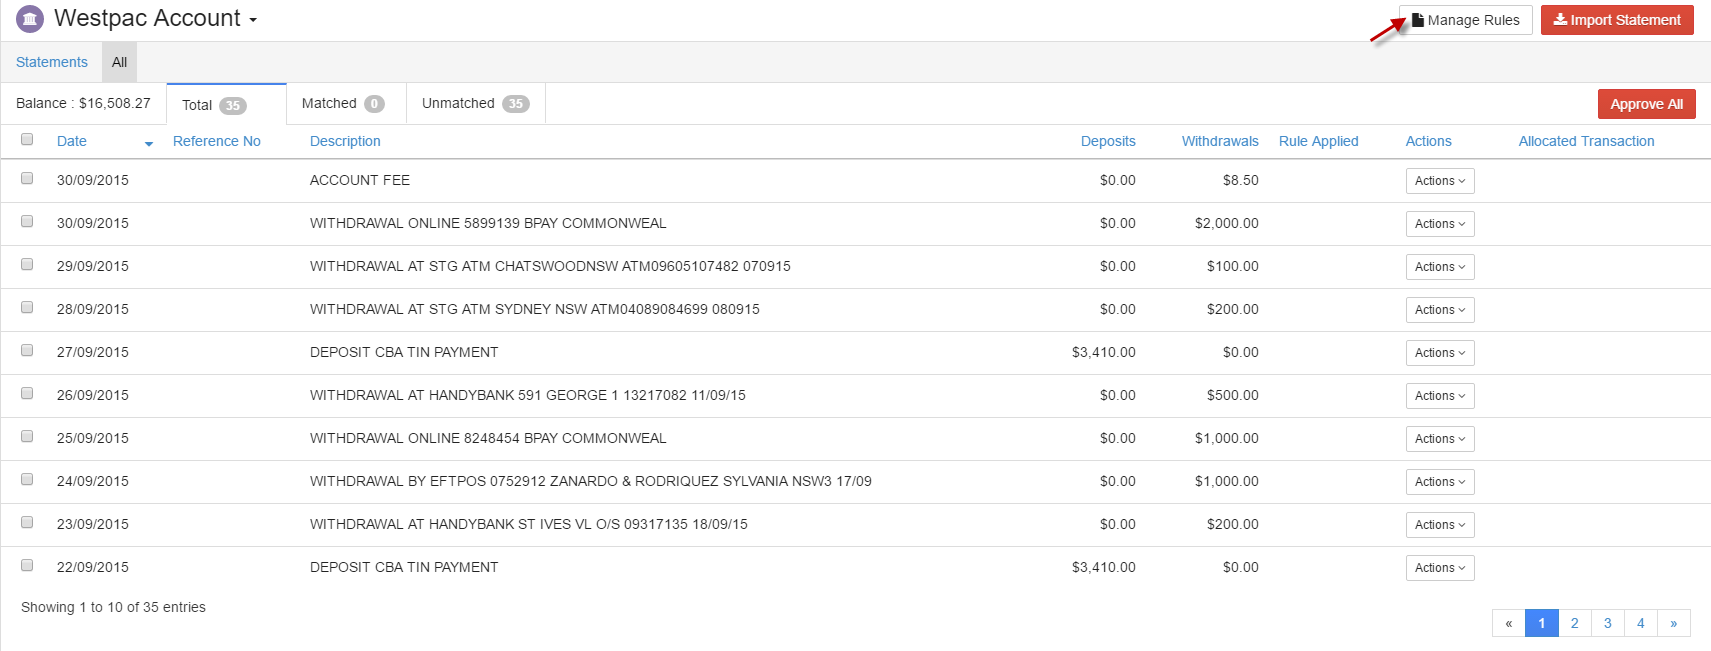Check the 26/09/2015 row checkbox
The width and height of the screenshot is (1711, 651).
click(x=27, y=394)
